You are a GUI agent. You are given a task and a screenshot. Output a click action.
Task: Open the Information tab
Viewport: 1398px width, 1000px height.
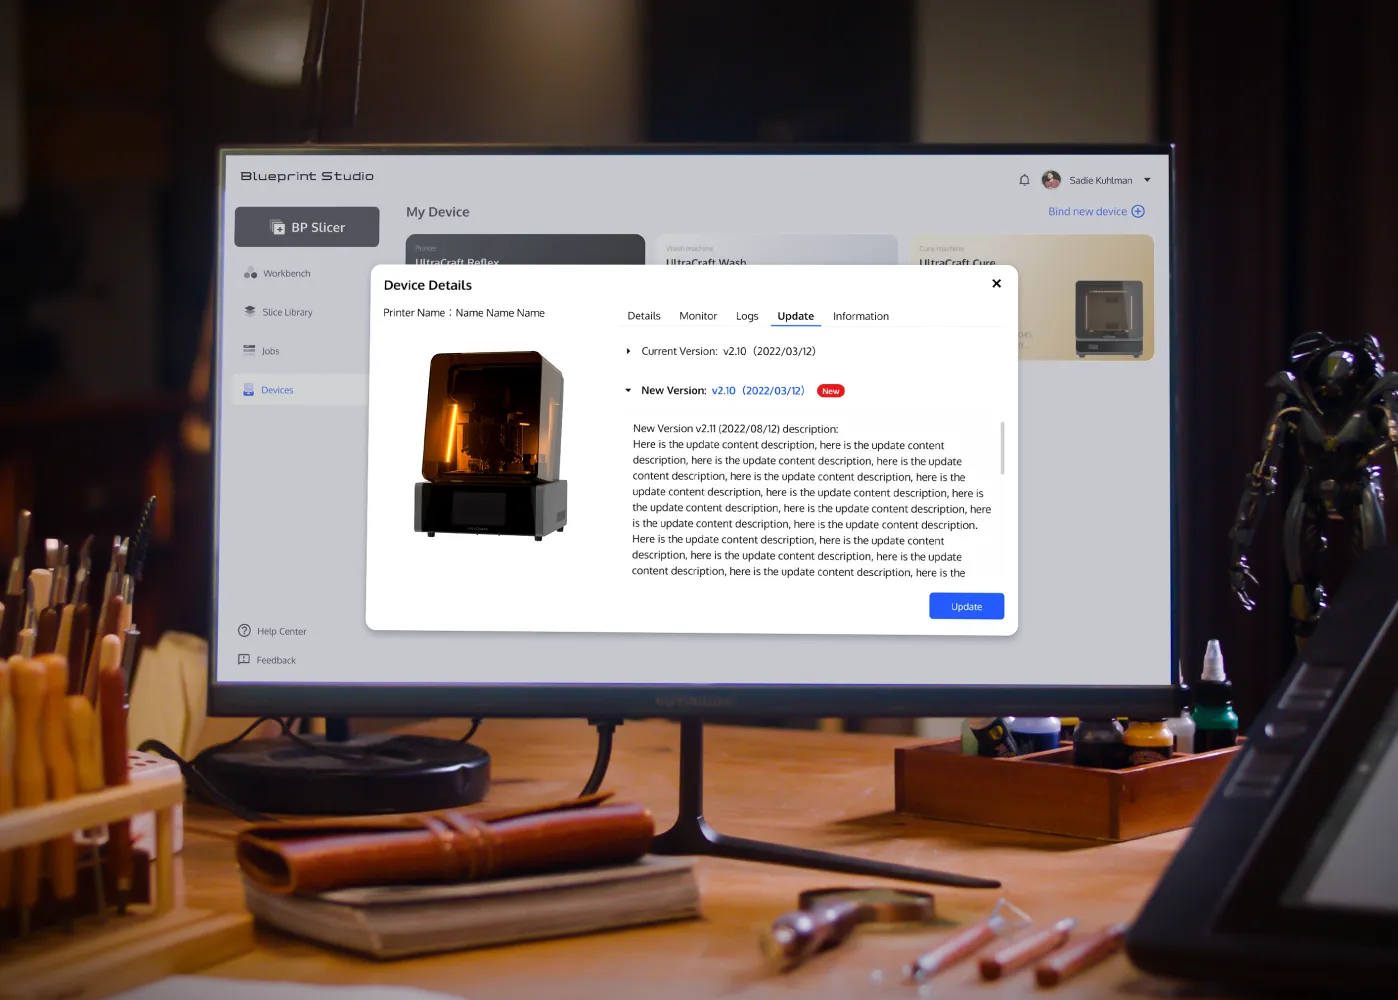coord(860,316)
